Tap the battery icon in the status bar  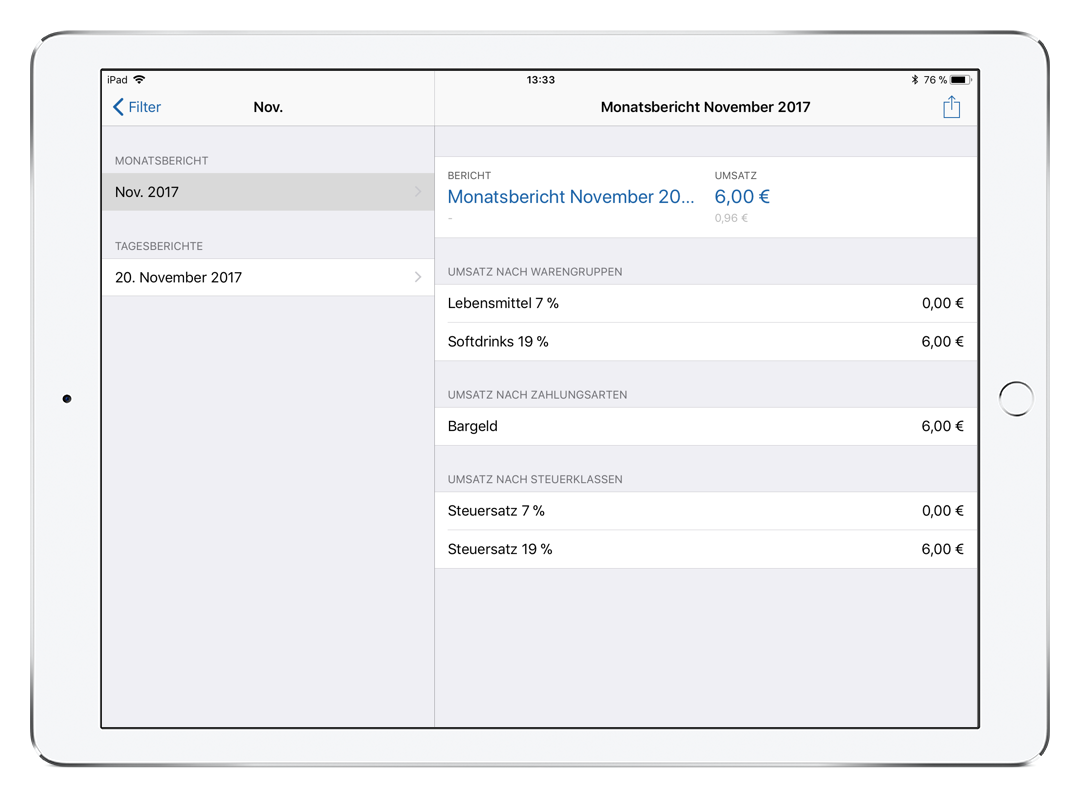(x=960, y=80)
